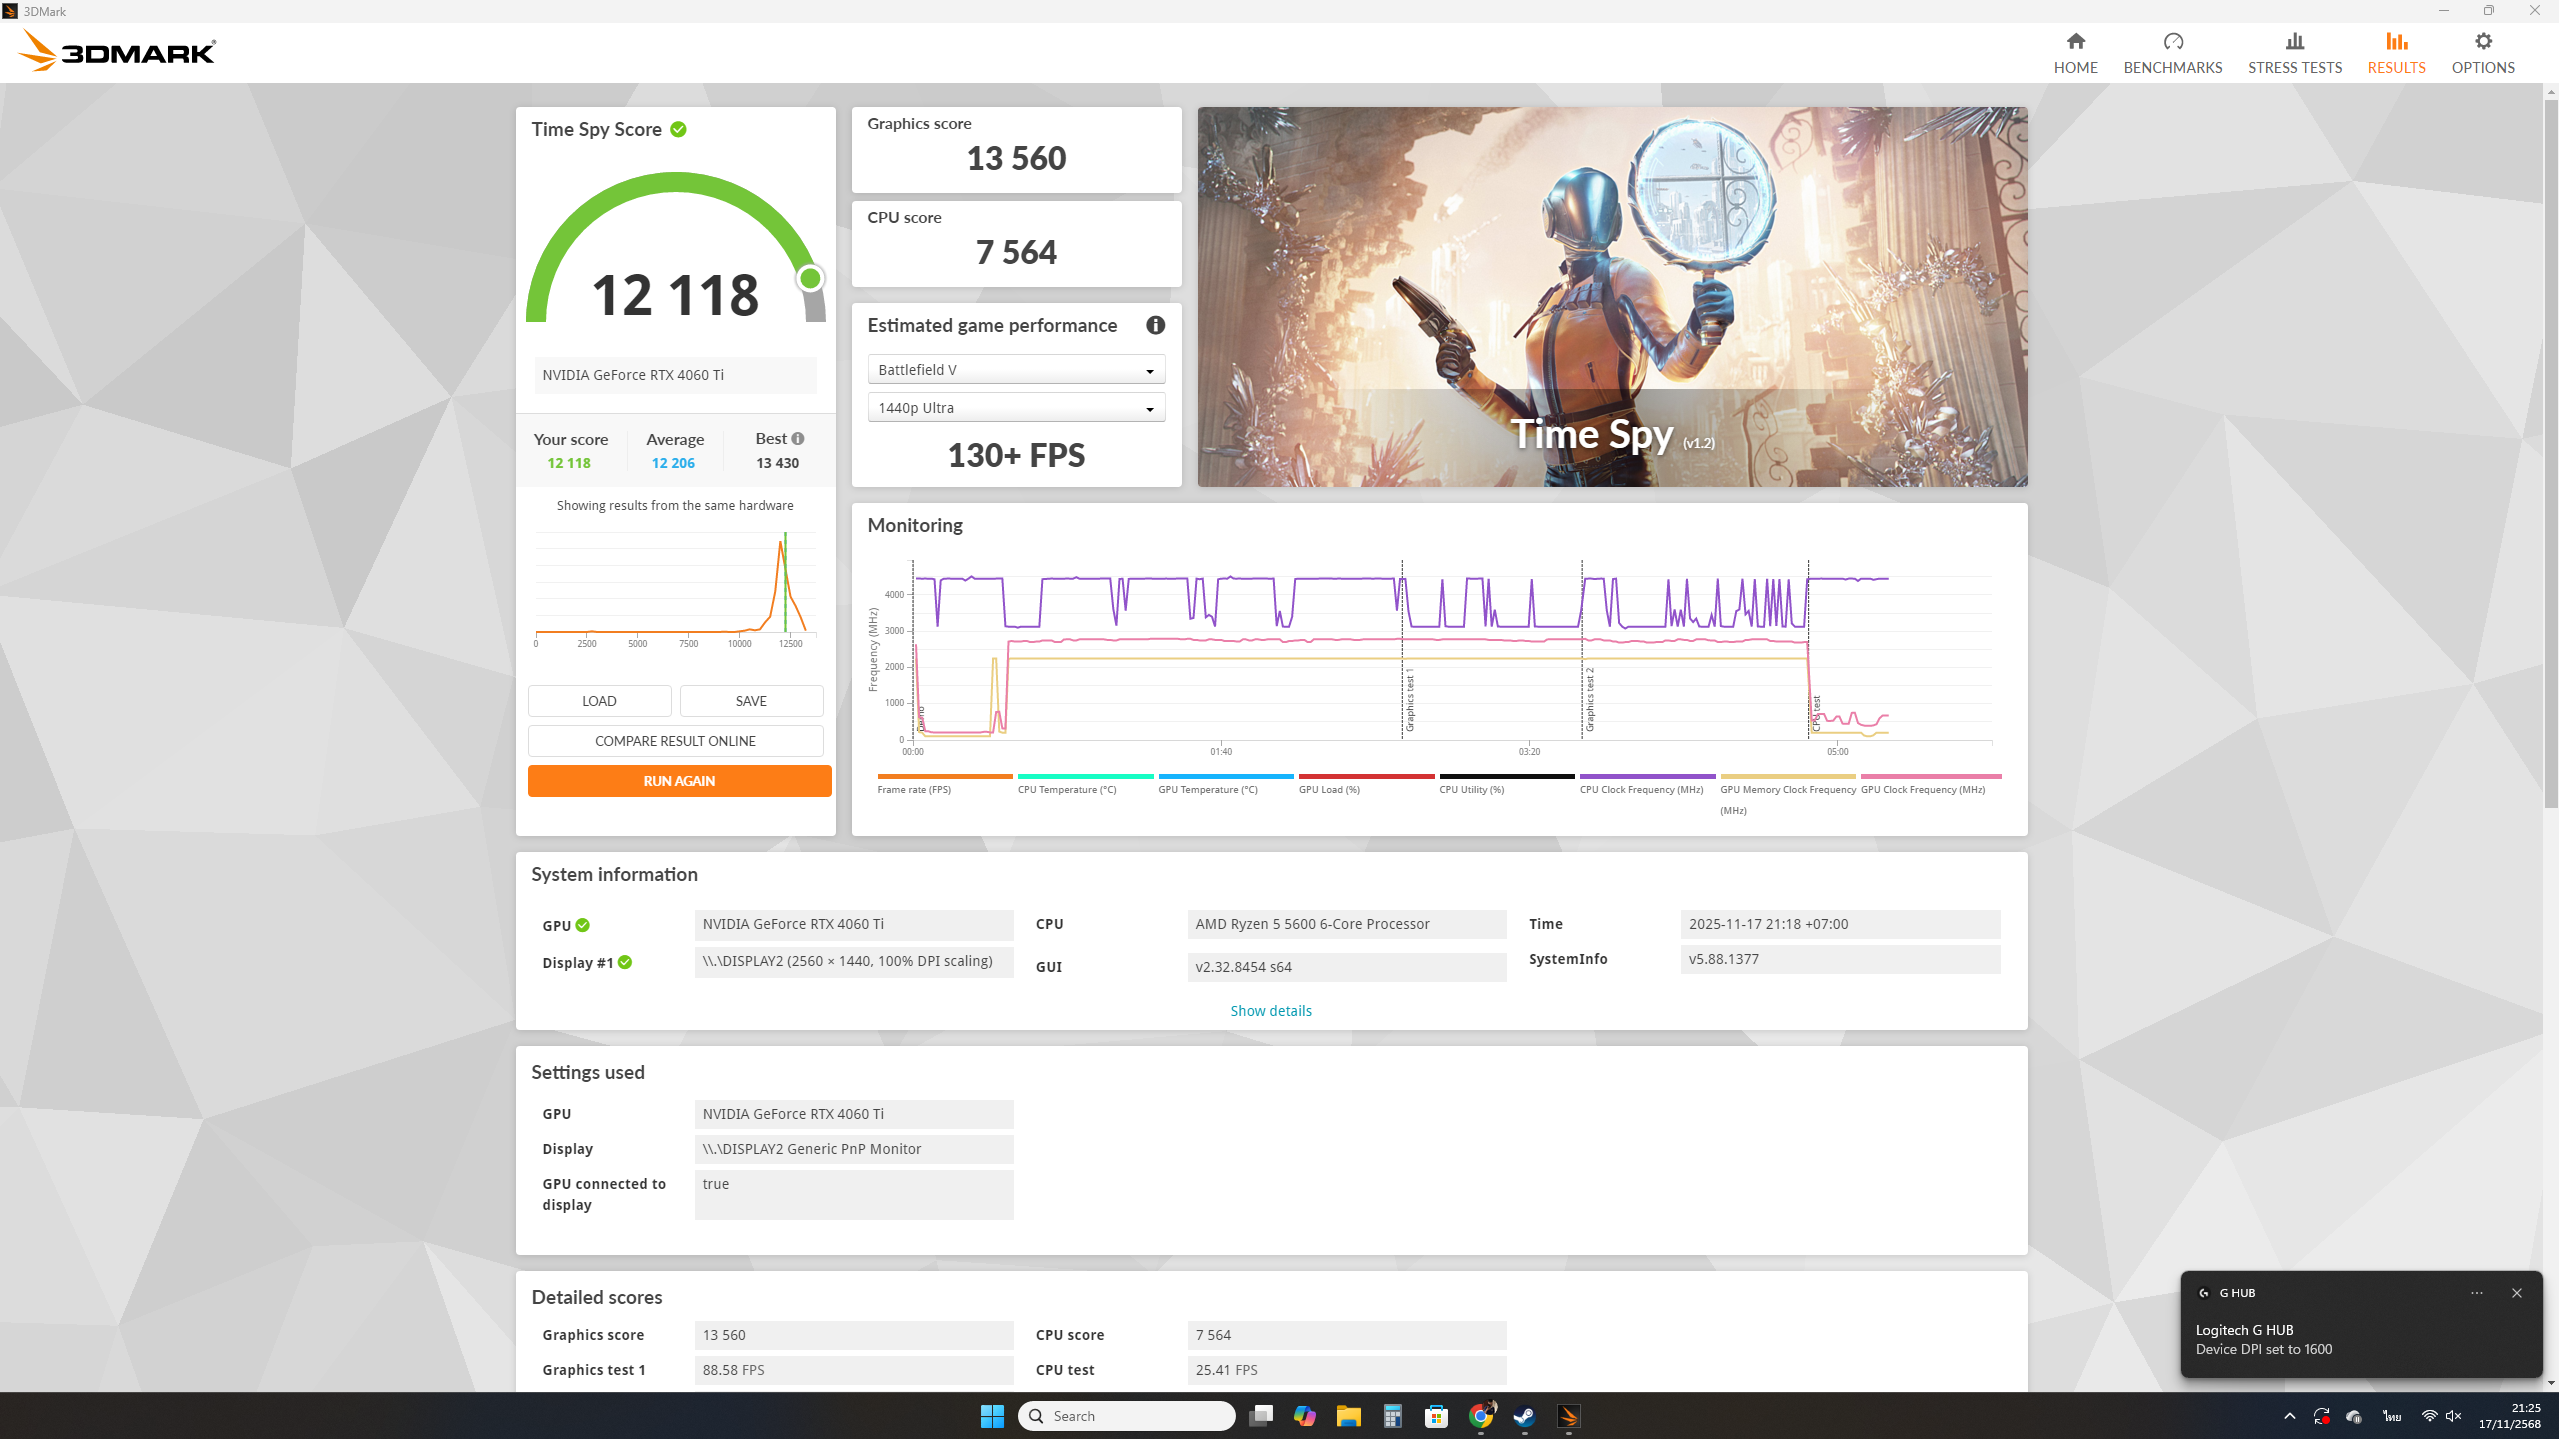Click the Display #1 validation checkmark

tap(625, 962)
